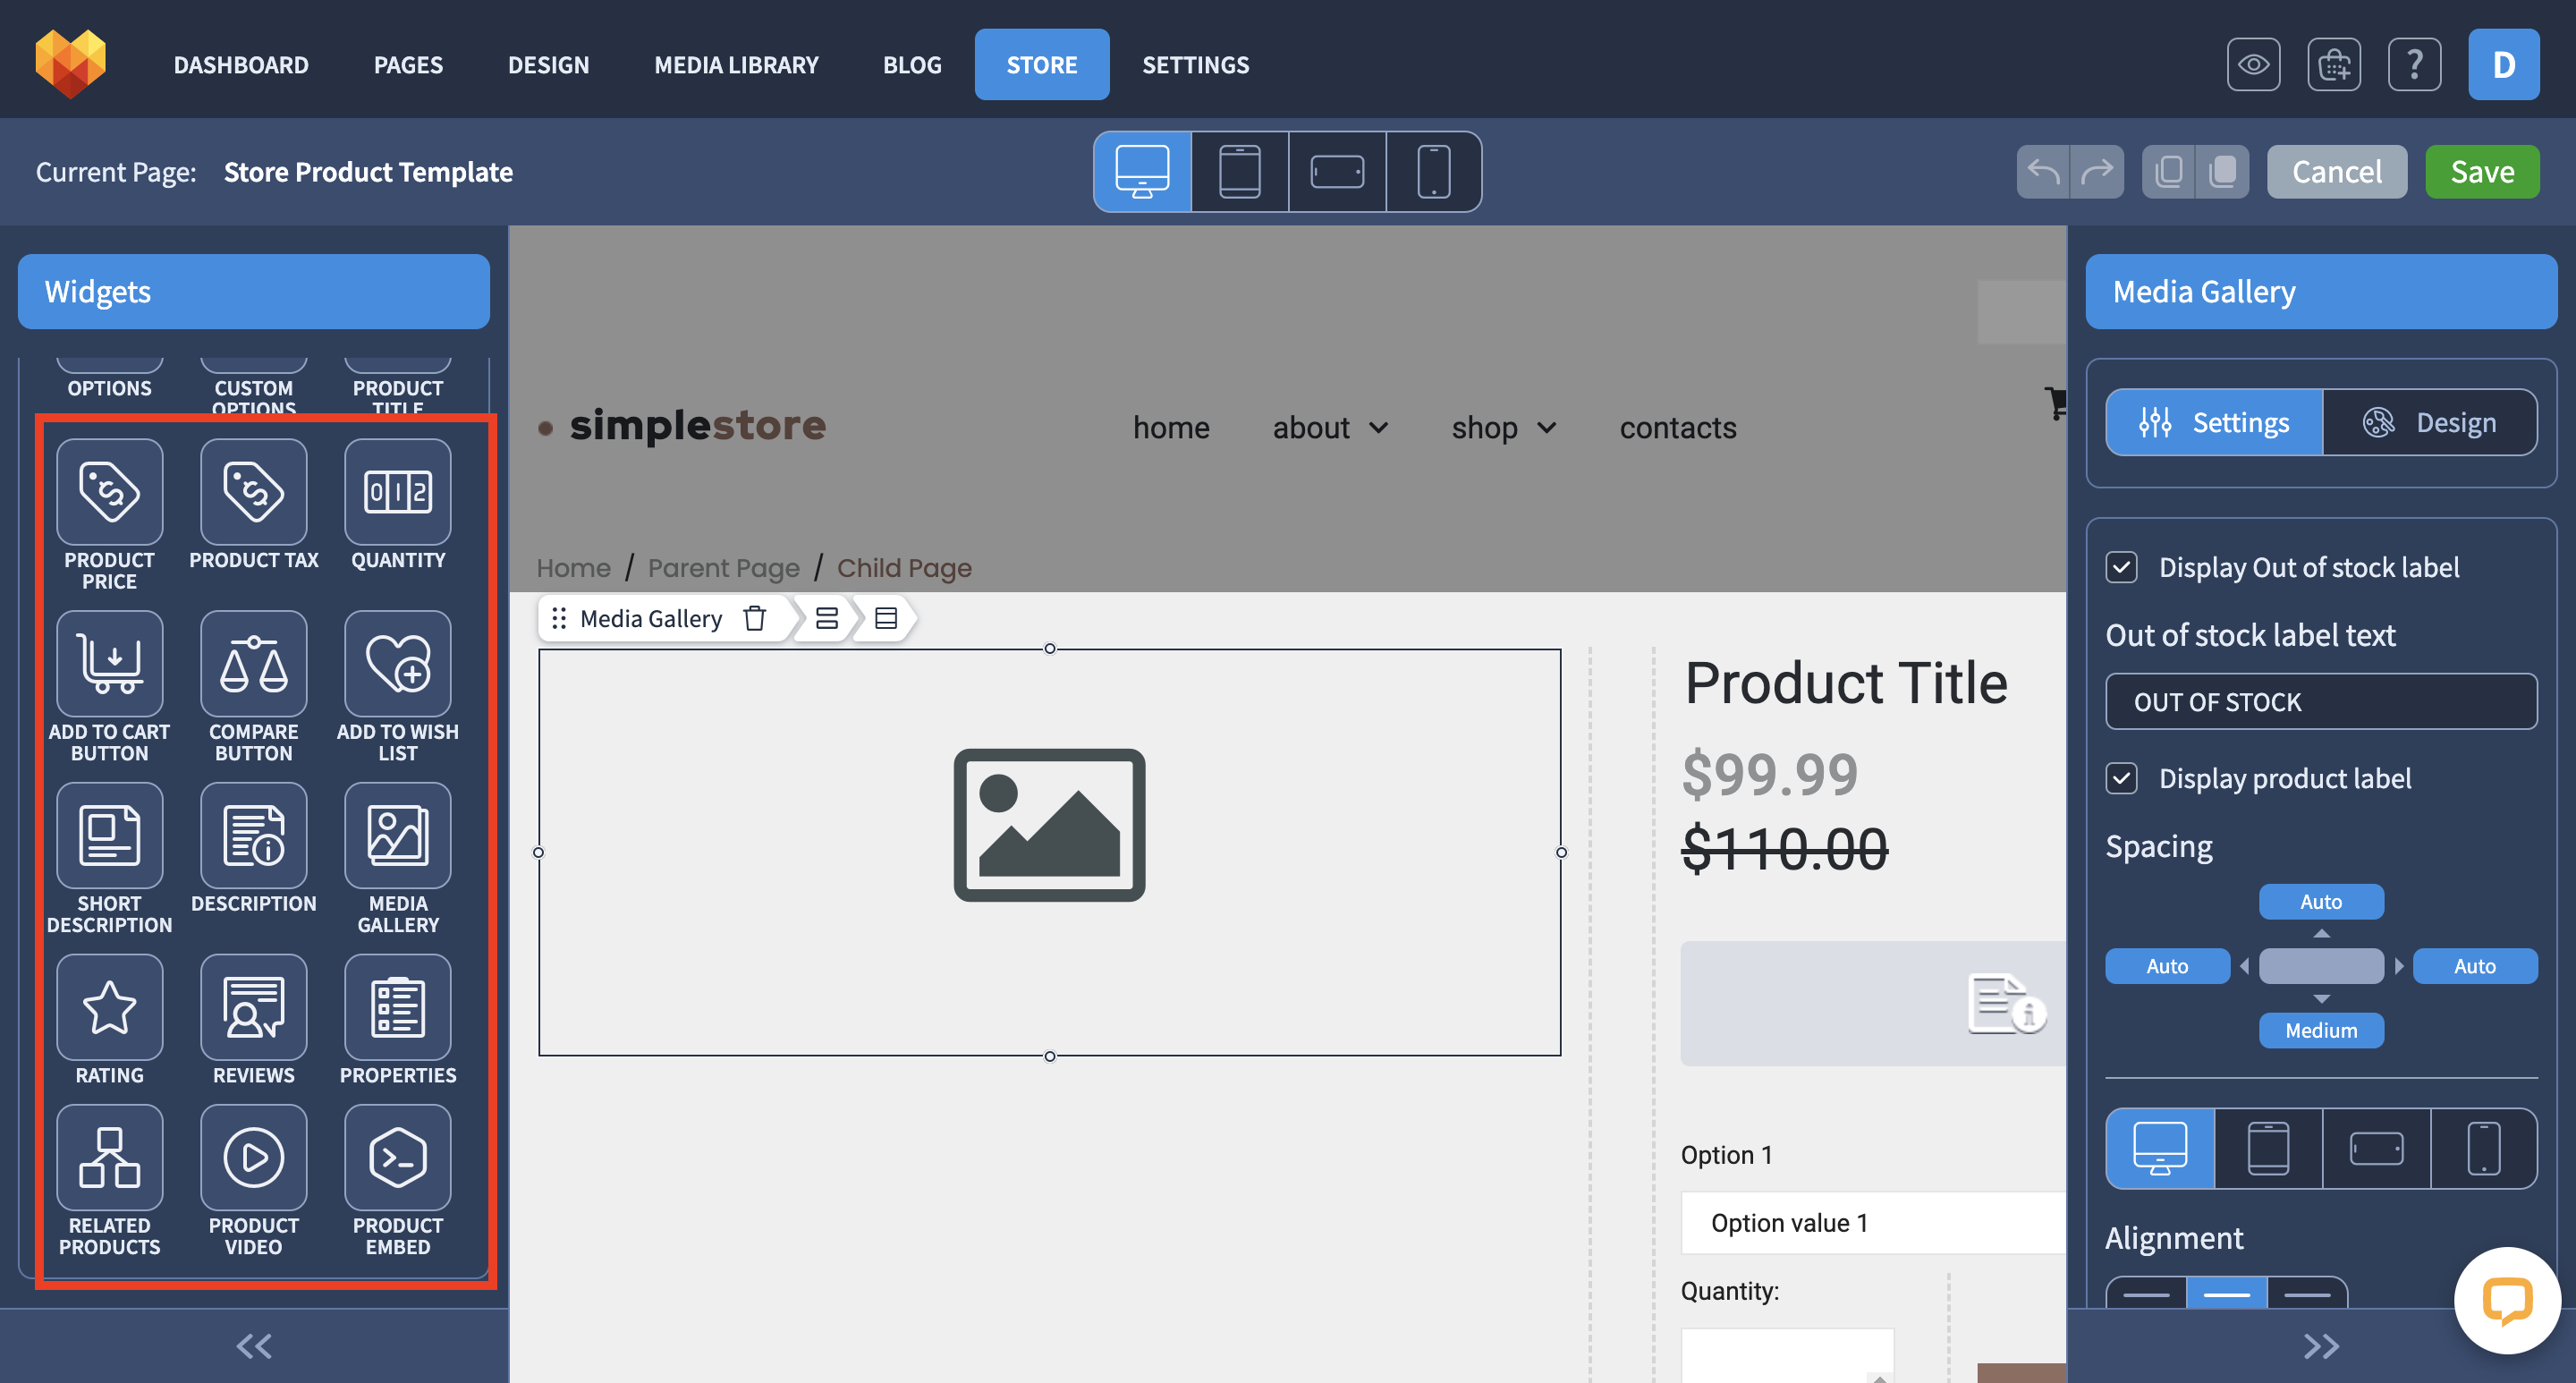The width and height of the screenshot is (2576, 1383).
Task: Choose the Product Video widget
Action: (253, 1158)
